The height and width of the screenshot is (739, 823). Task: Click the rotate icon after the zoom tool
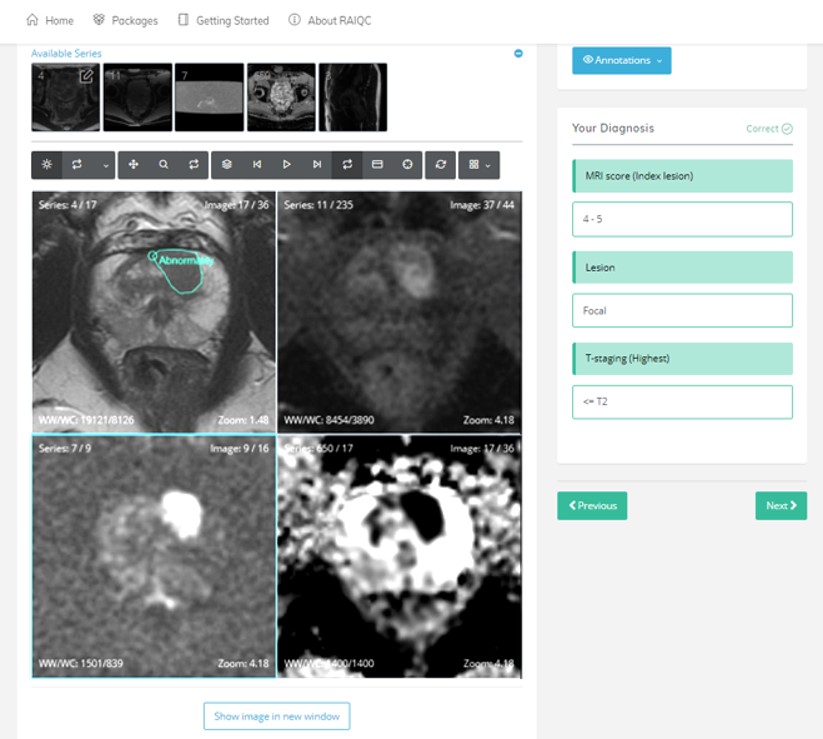[194, 165]
